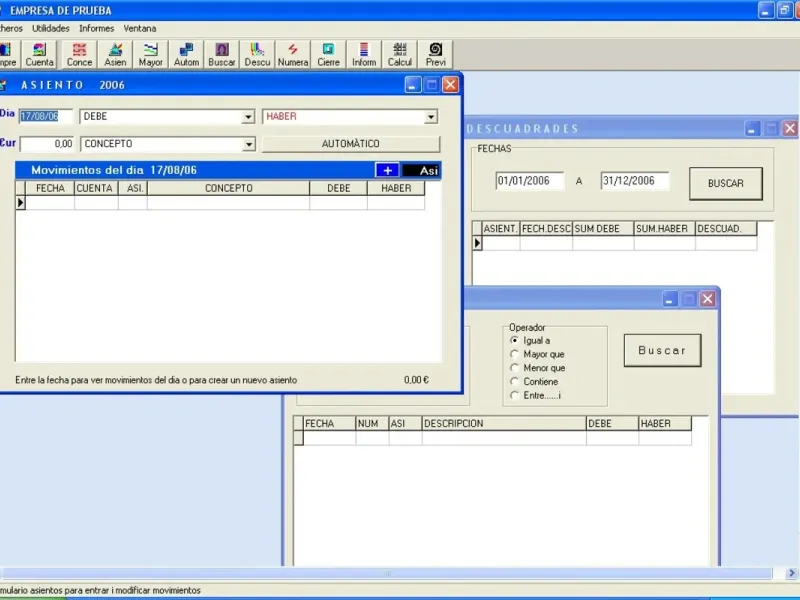
Task: Expand the CONCEPTO dropdown
Action: [248, 144]
